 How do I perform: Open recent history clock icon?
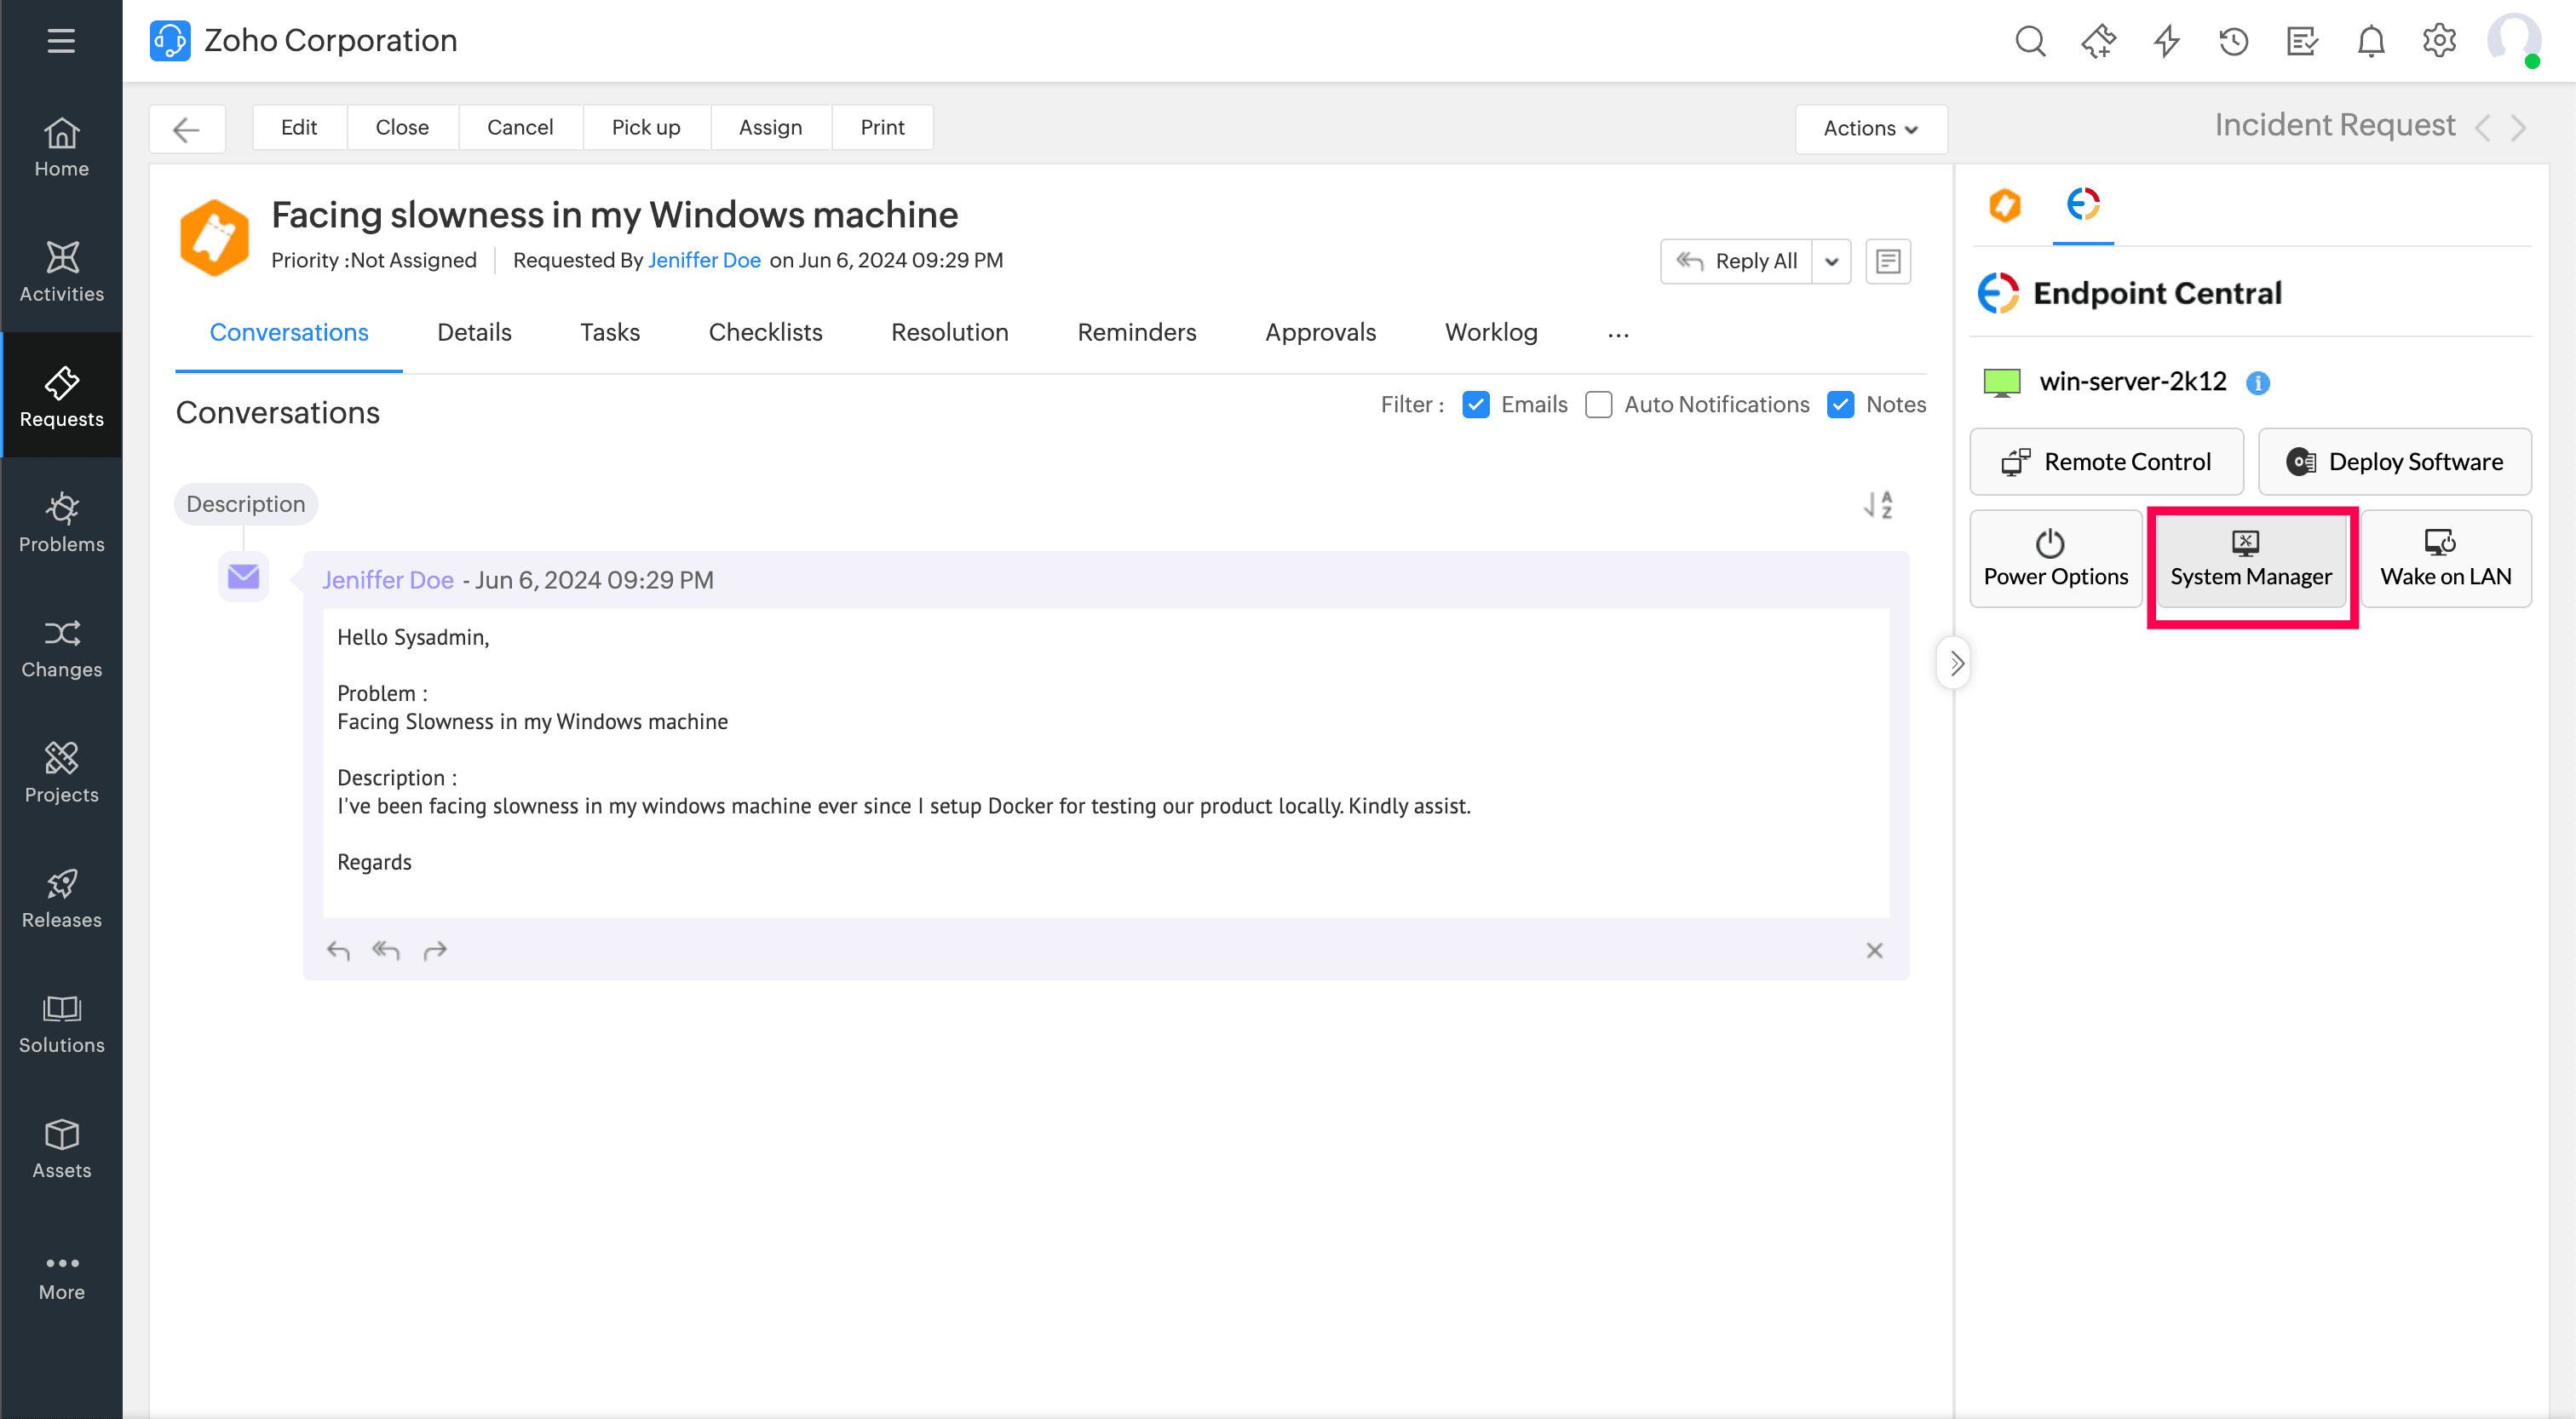2233,41
